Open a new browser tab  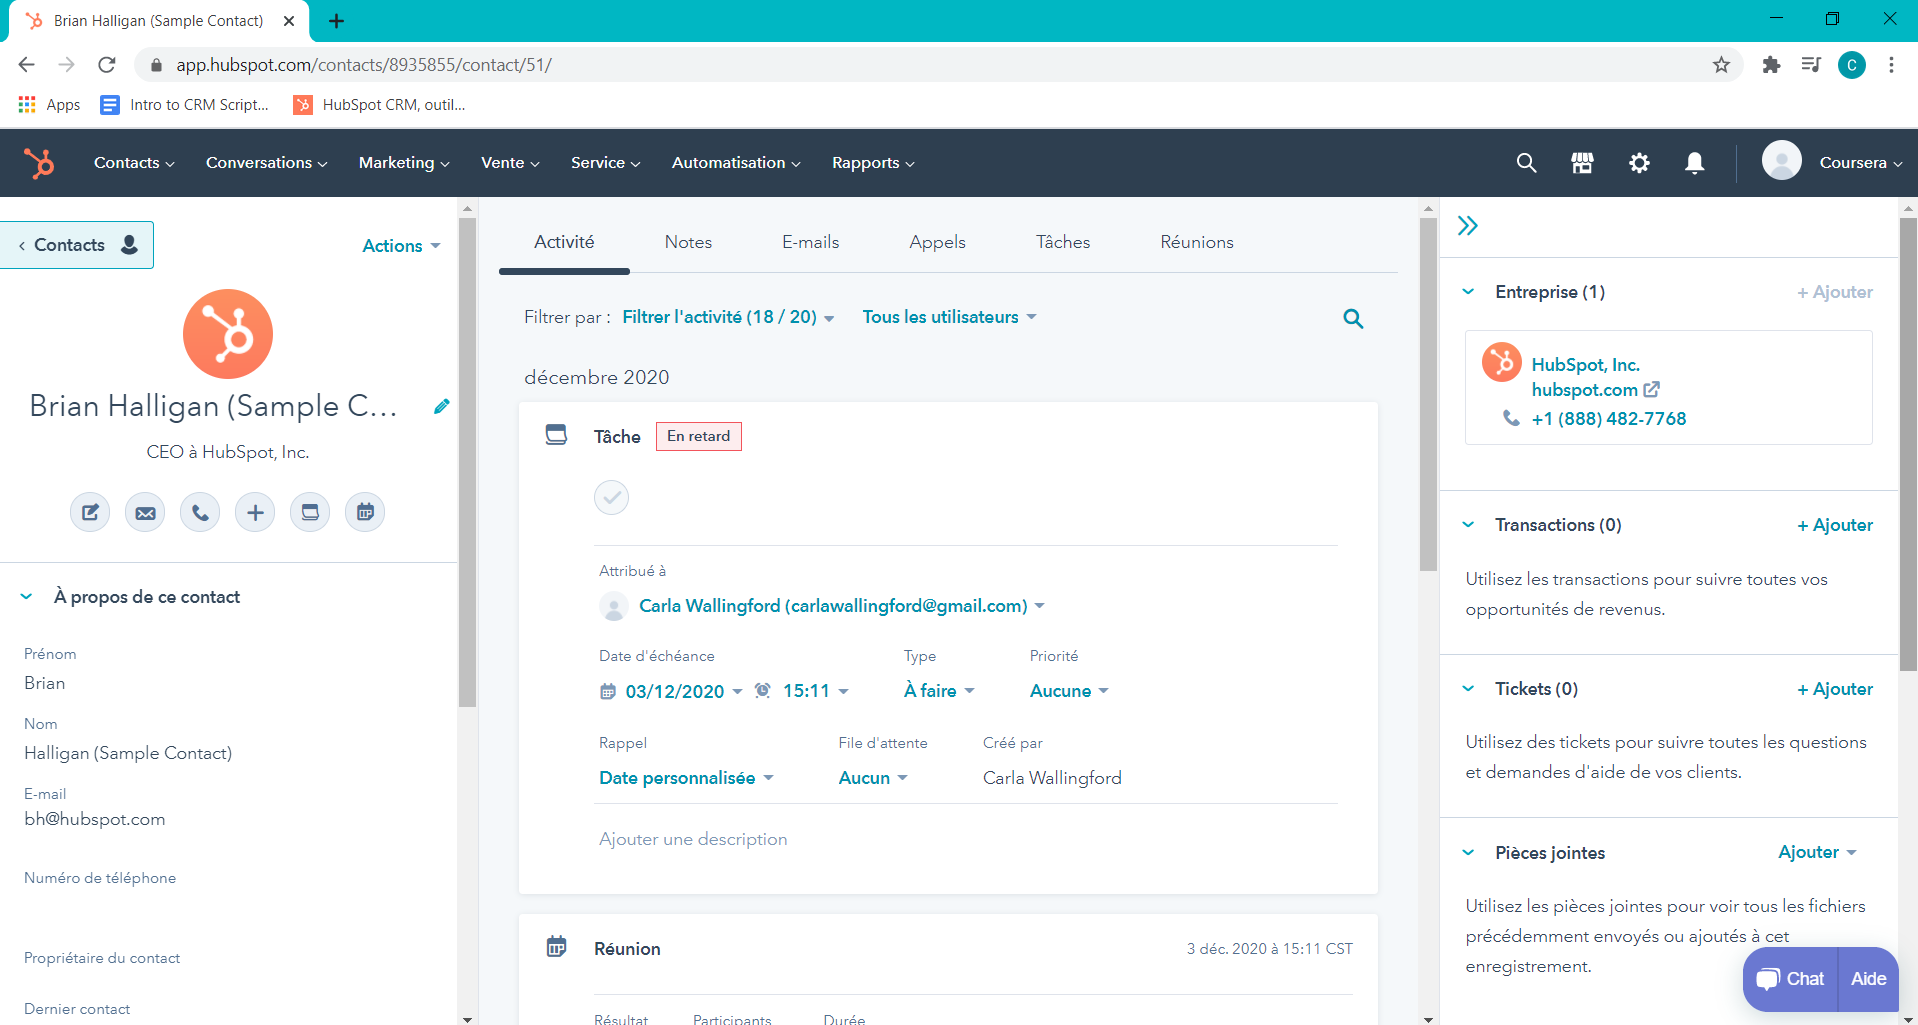tap(337, 21)
